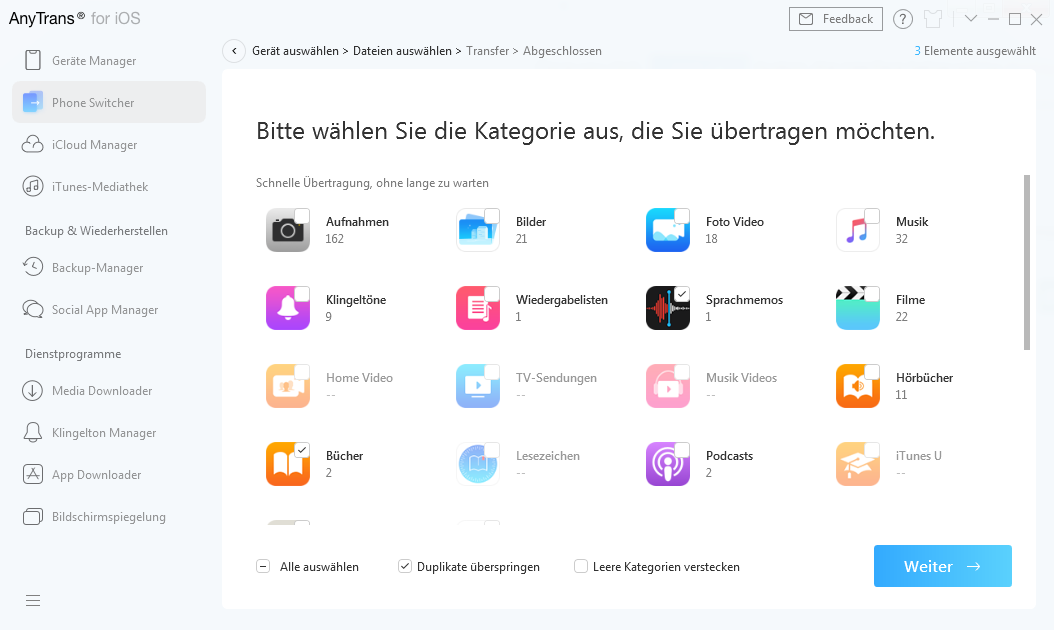Click the Foto Video label text
1054x630 pixels.
click(735, 222)
